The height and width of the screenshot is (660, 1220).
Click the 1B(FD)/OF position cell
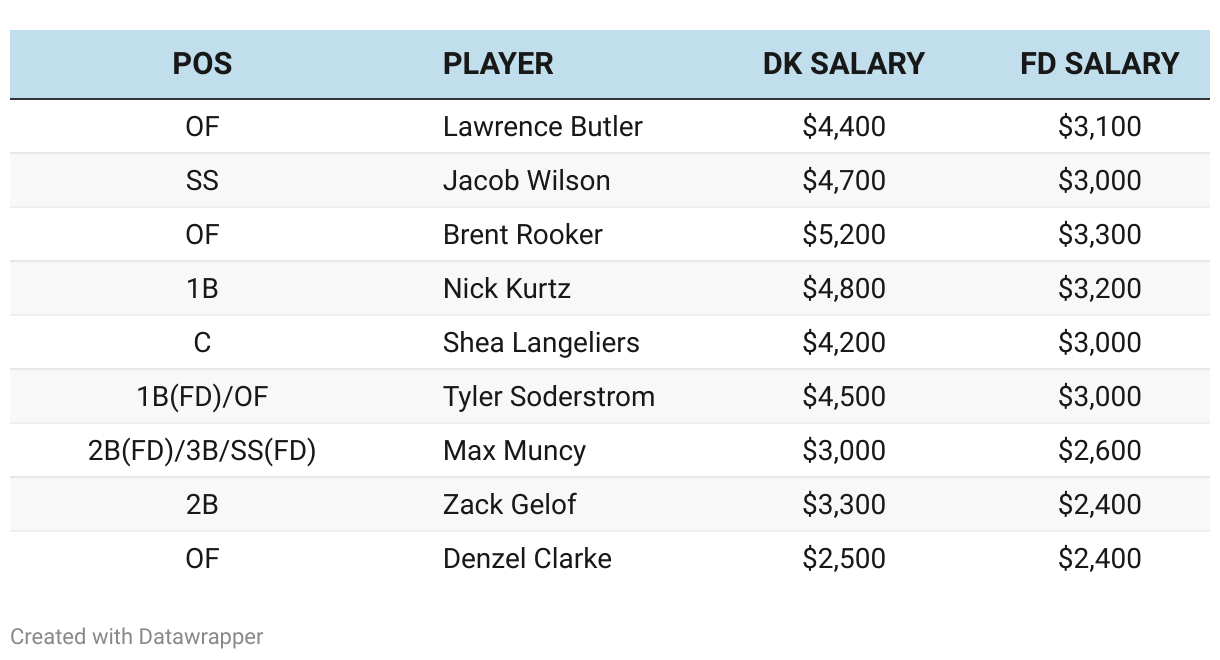pyautogui.click(x=202, y=396)
